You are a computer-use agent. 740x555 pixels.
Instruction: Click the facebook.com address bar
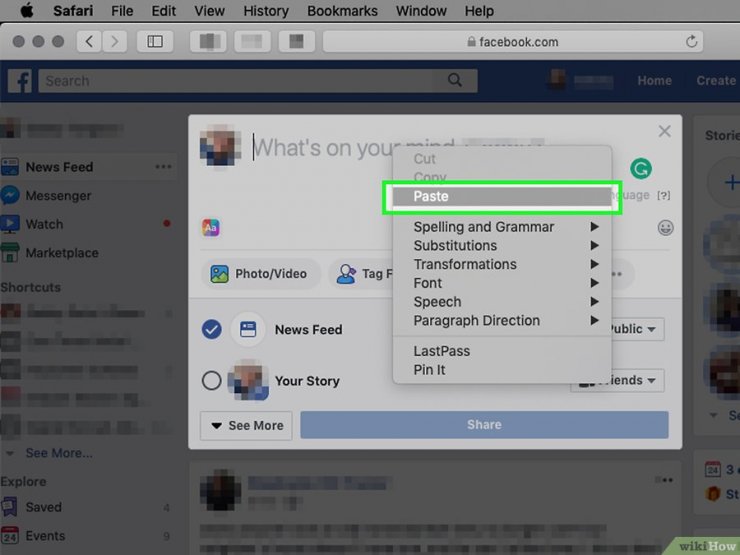[513, 42]
